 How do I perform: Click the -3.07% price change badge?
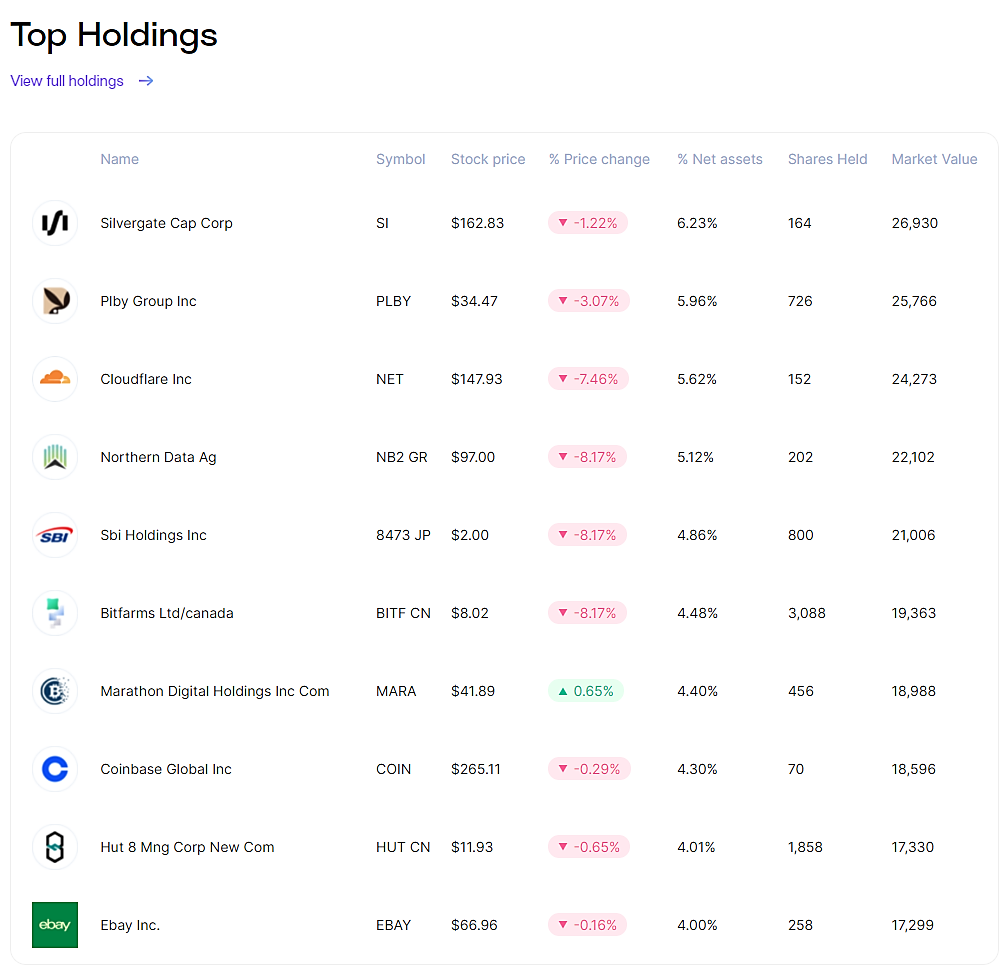589,301
